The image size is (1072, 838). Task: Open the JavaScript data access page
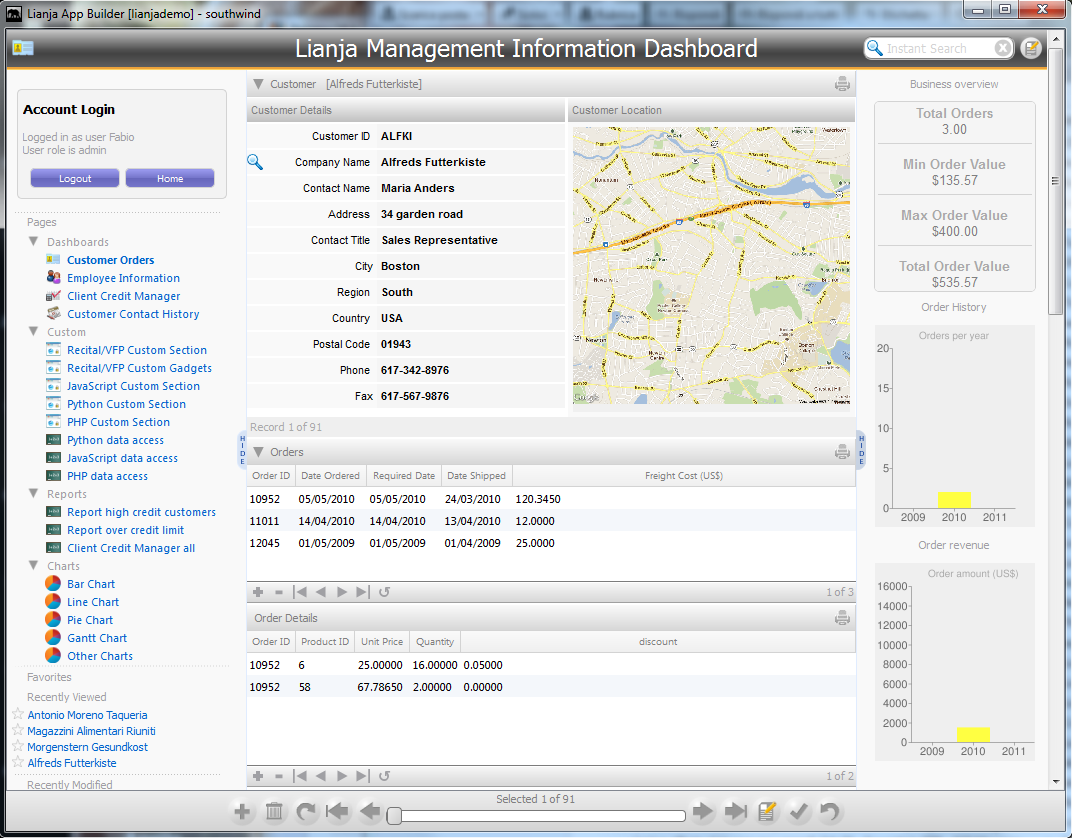(122, 458)
